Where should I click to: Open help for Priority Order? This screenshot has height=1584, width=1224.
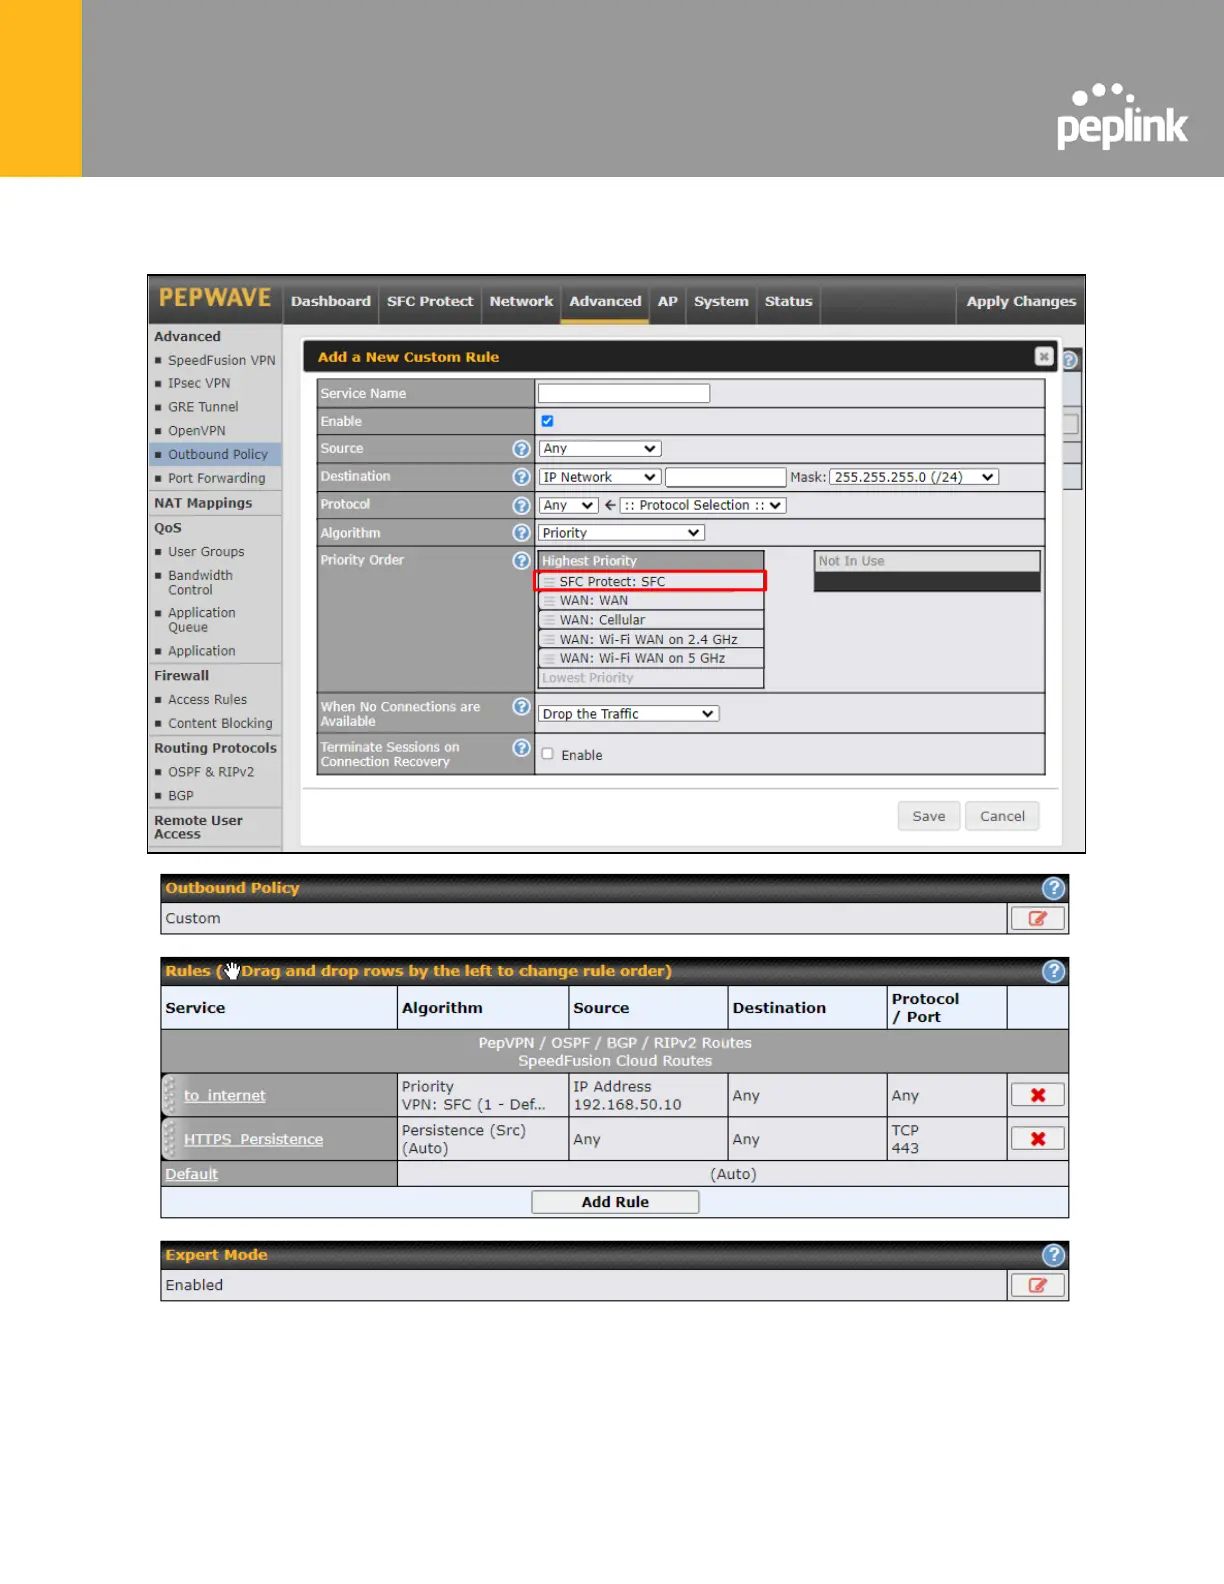point(521,561)
